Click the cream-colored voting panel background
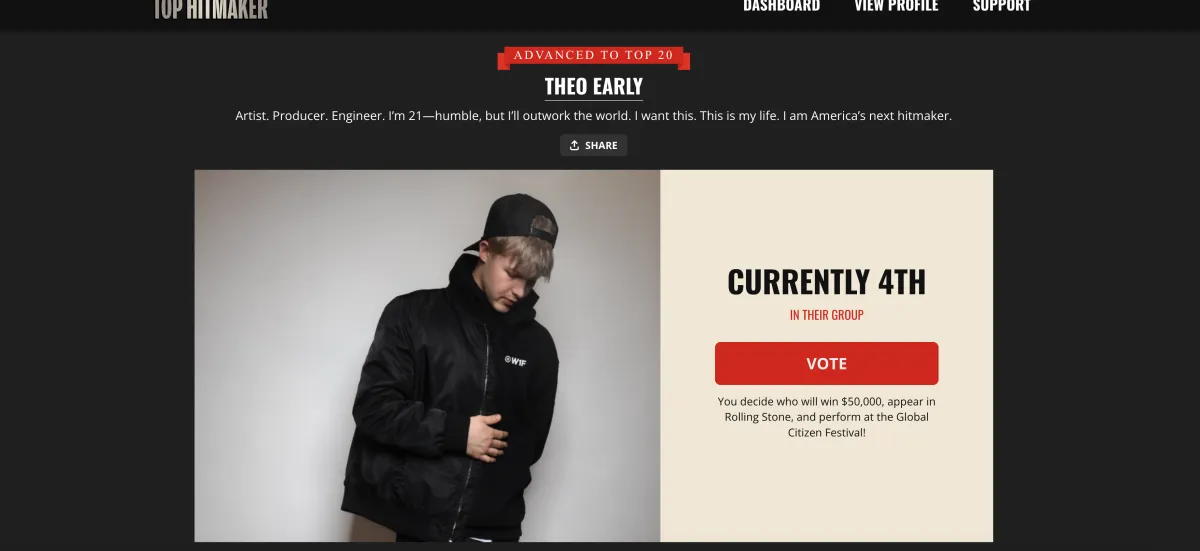 [x=826, y=490]
